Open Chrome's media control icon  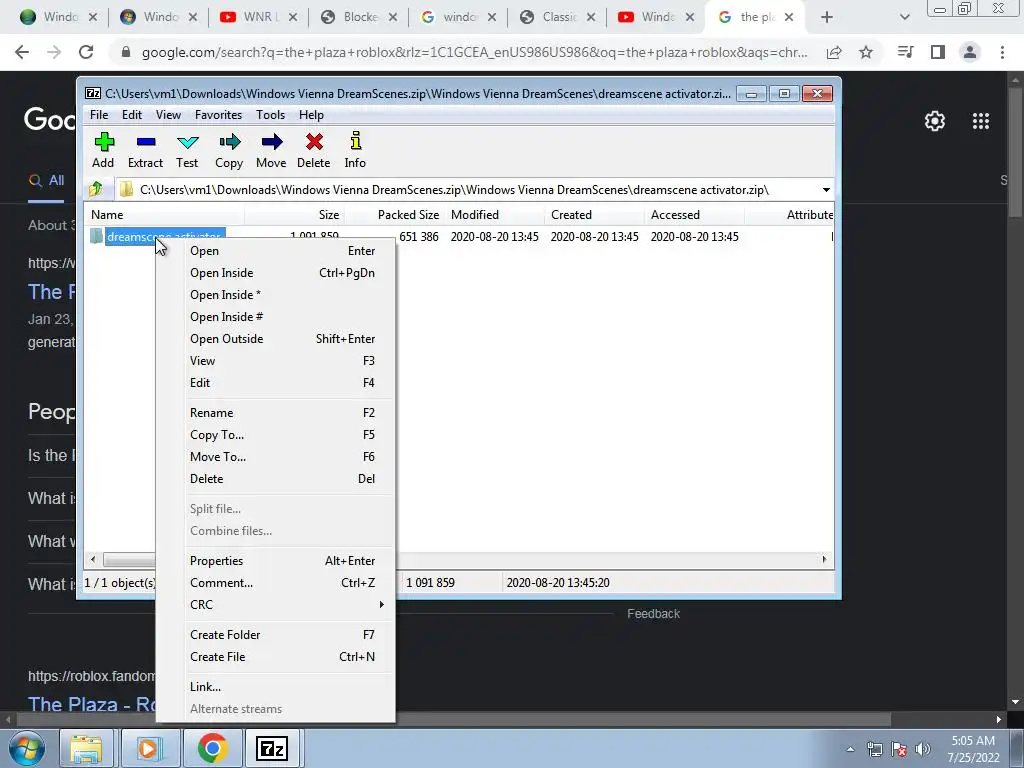905,52
